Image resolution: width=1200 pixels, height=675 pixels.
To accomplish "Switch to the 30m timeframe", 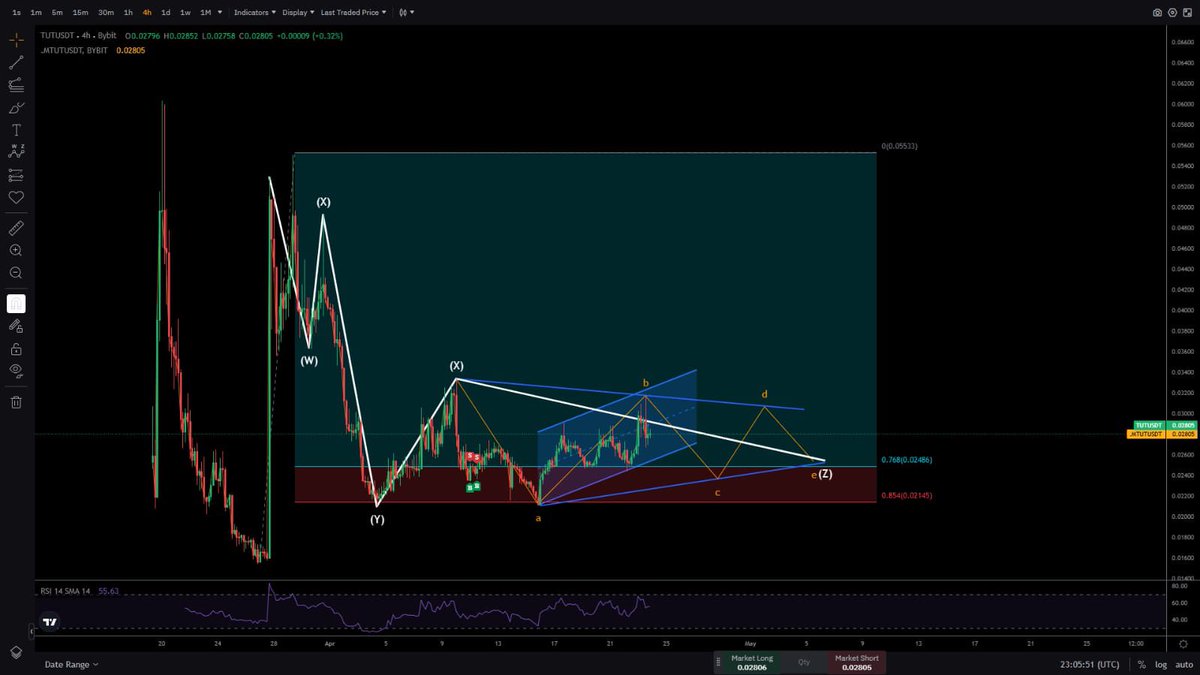I will [x=106, y=13].
